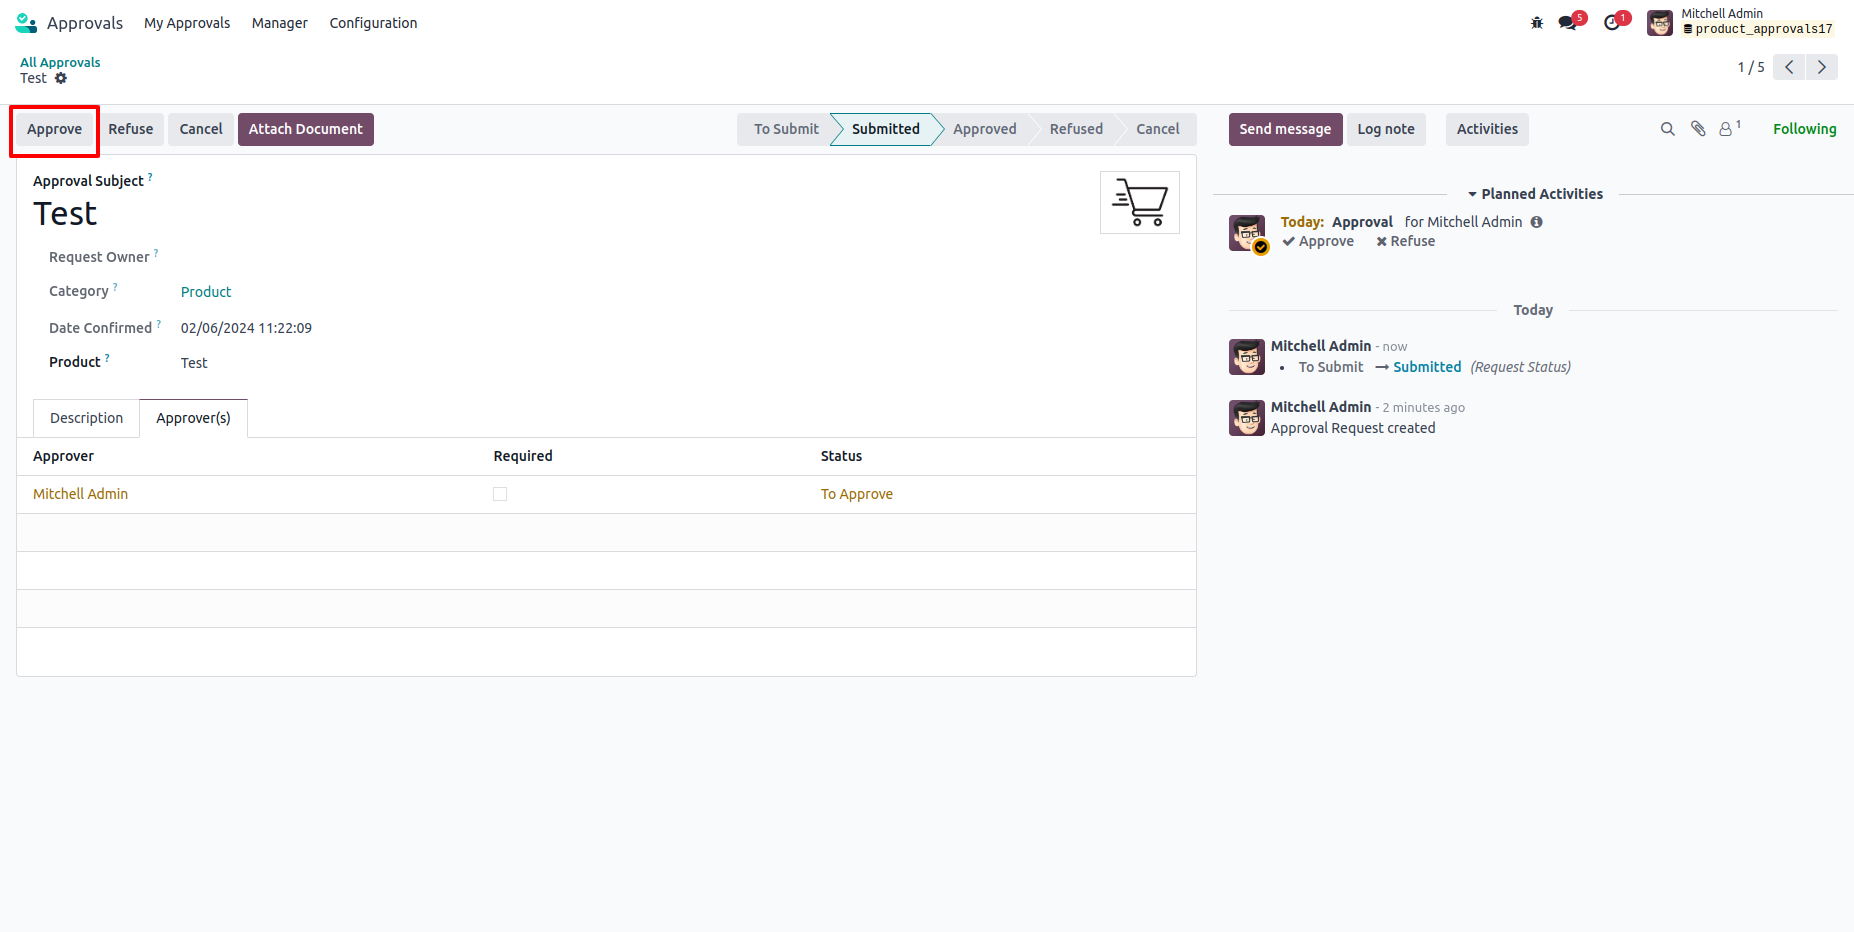Click Send message button
Image resolution: width=1854 pixels, height=932 pixels.
click(1285, 129)
